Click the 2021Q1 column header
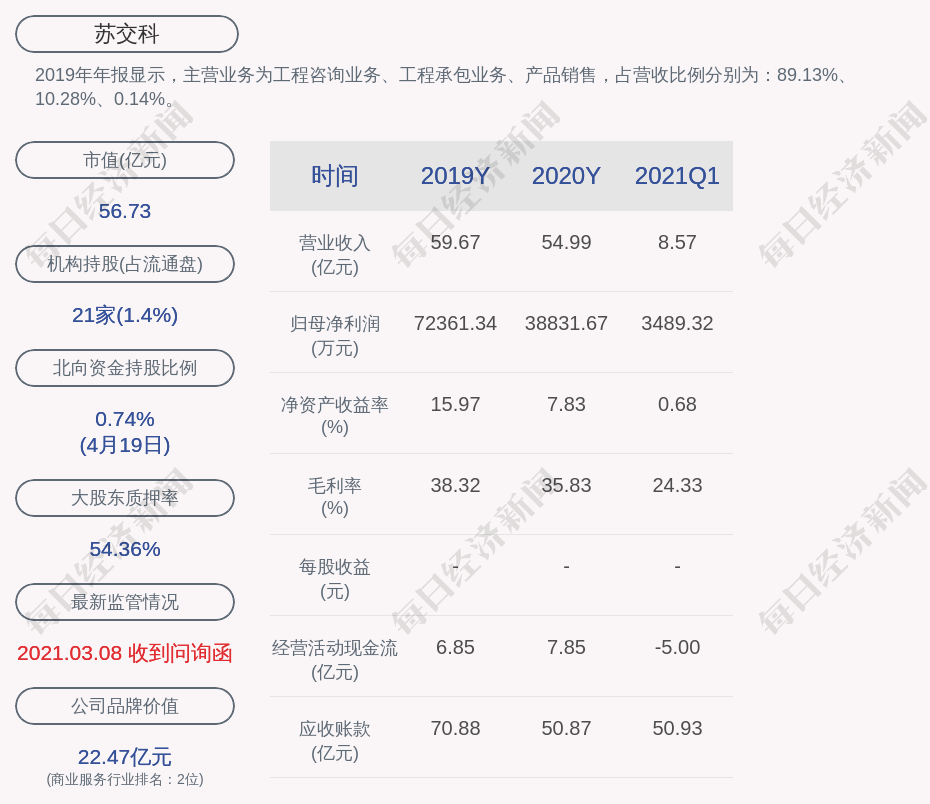The width and height of the screenshot is (930, 804). coord(677,176)
